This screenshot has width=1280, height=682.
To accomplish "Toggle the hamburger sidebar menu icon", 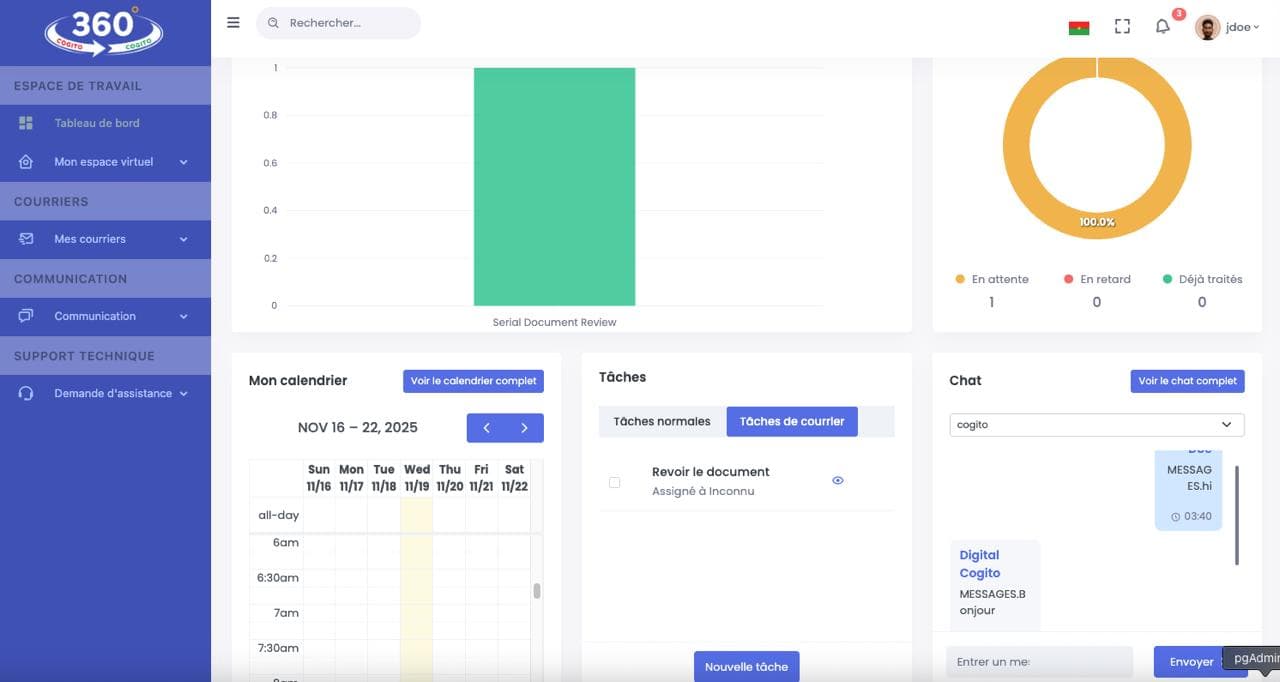I will coord(233,23).
